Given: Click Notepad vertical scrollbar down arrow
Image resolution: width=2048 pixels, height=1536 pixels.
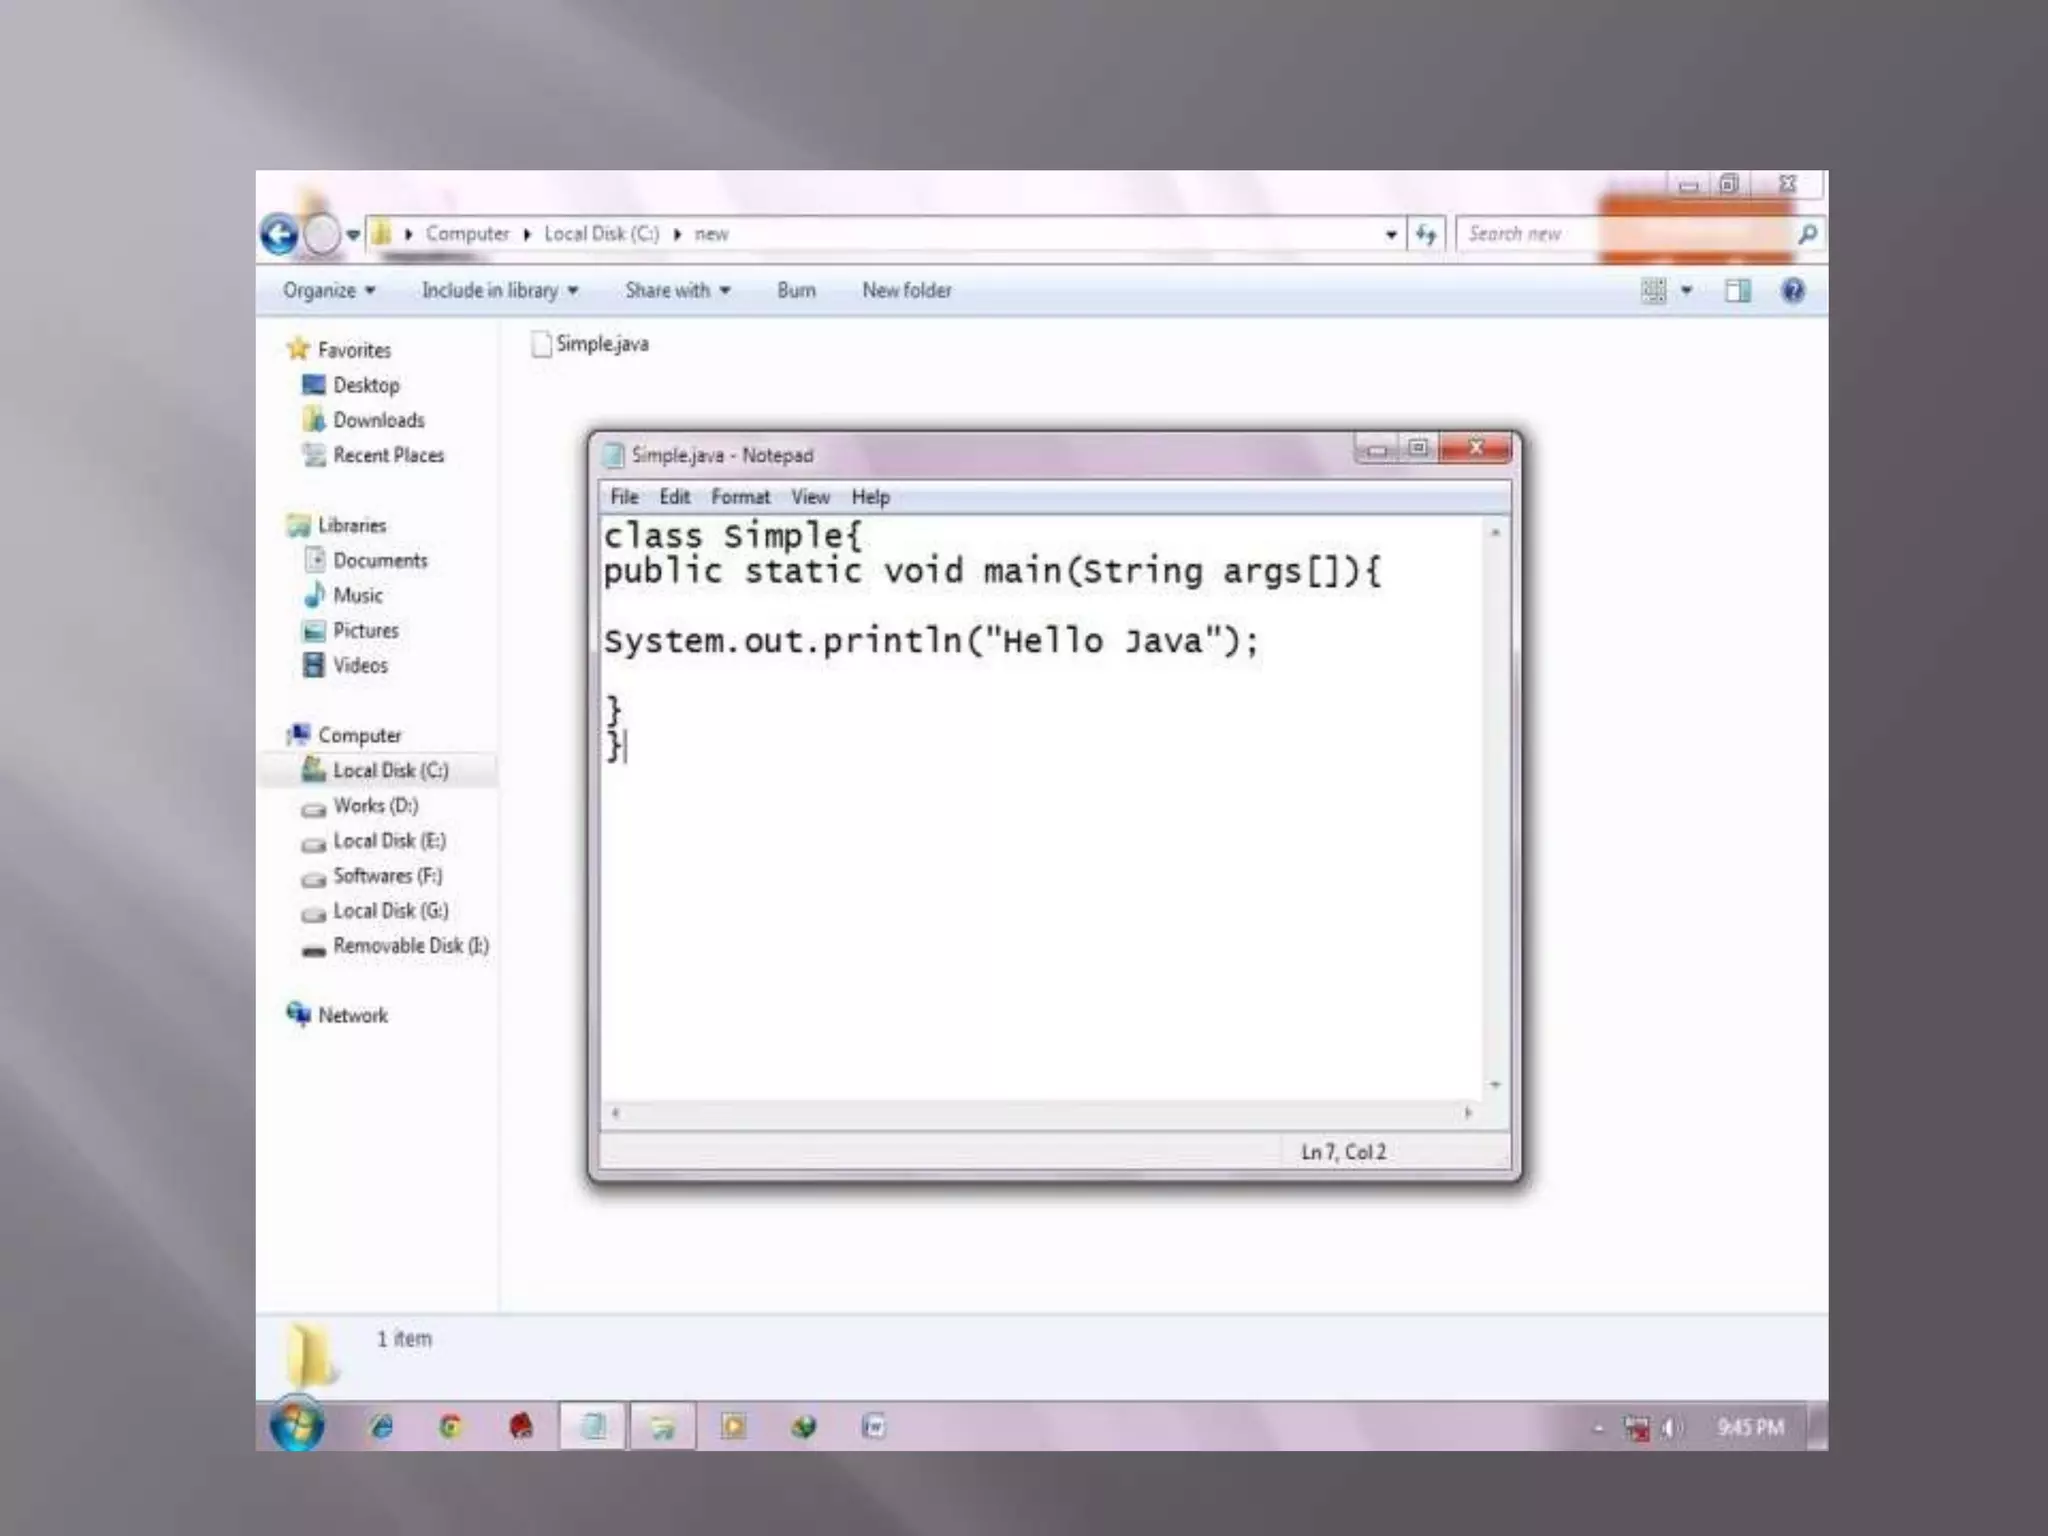Looking at the screenshot, I should [x=1495, y=1084].
